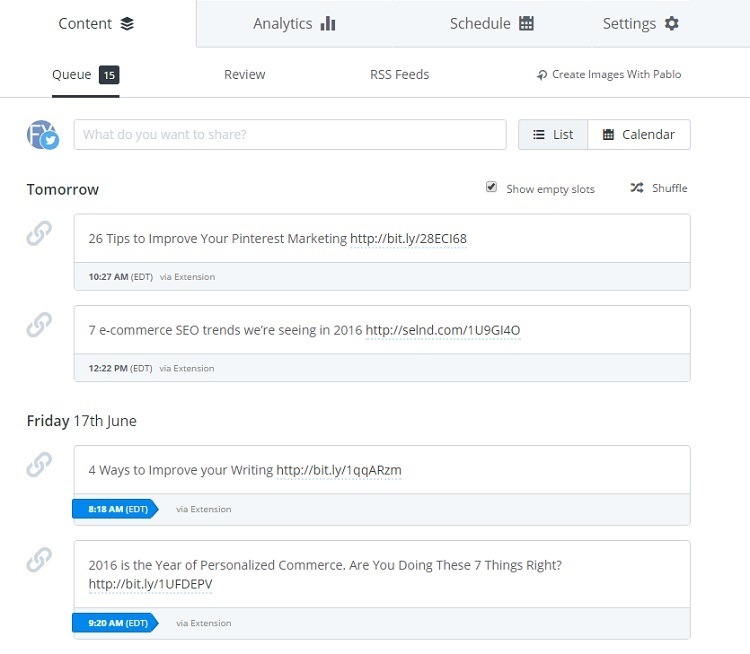Click the shuffle arrows icon

point(637,188)
